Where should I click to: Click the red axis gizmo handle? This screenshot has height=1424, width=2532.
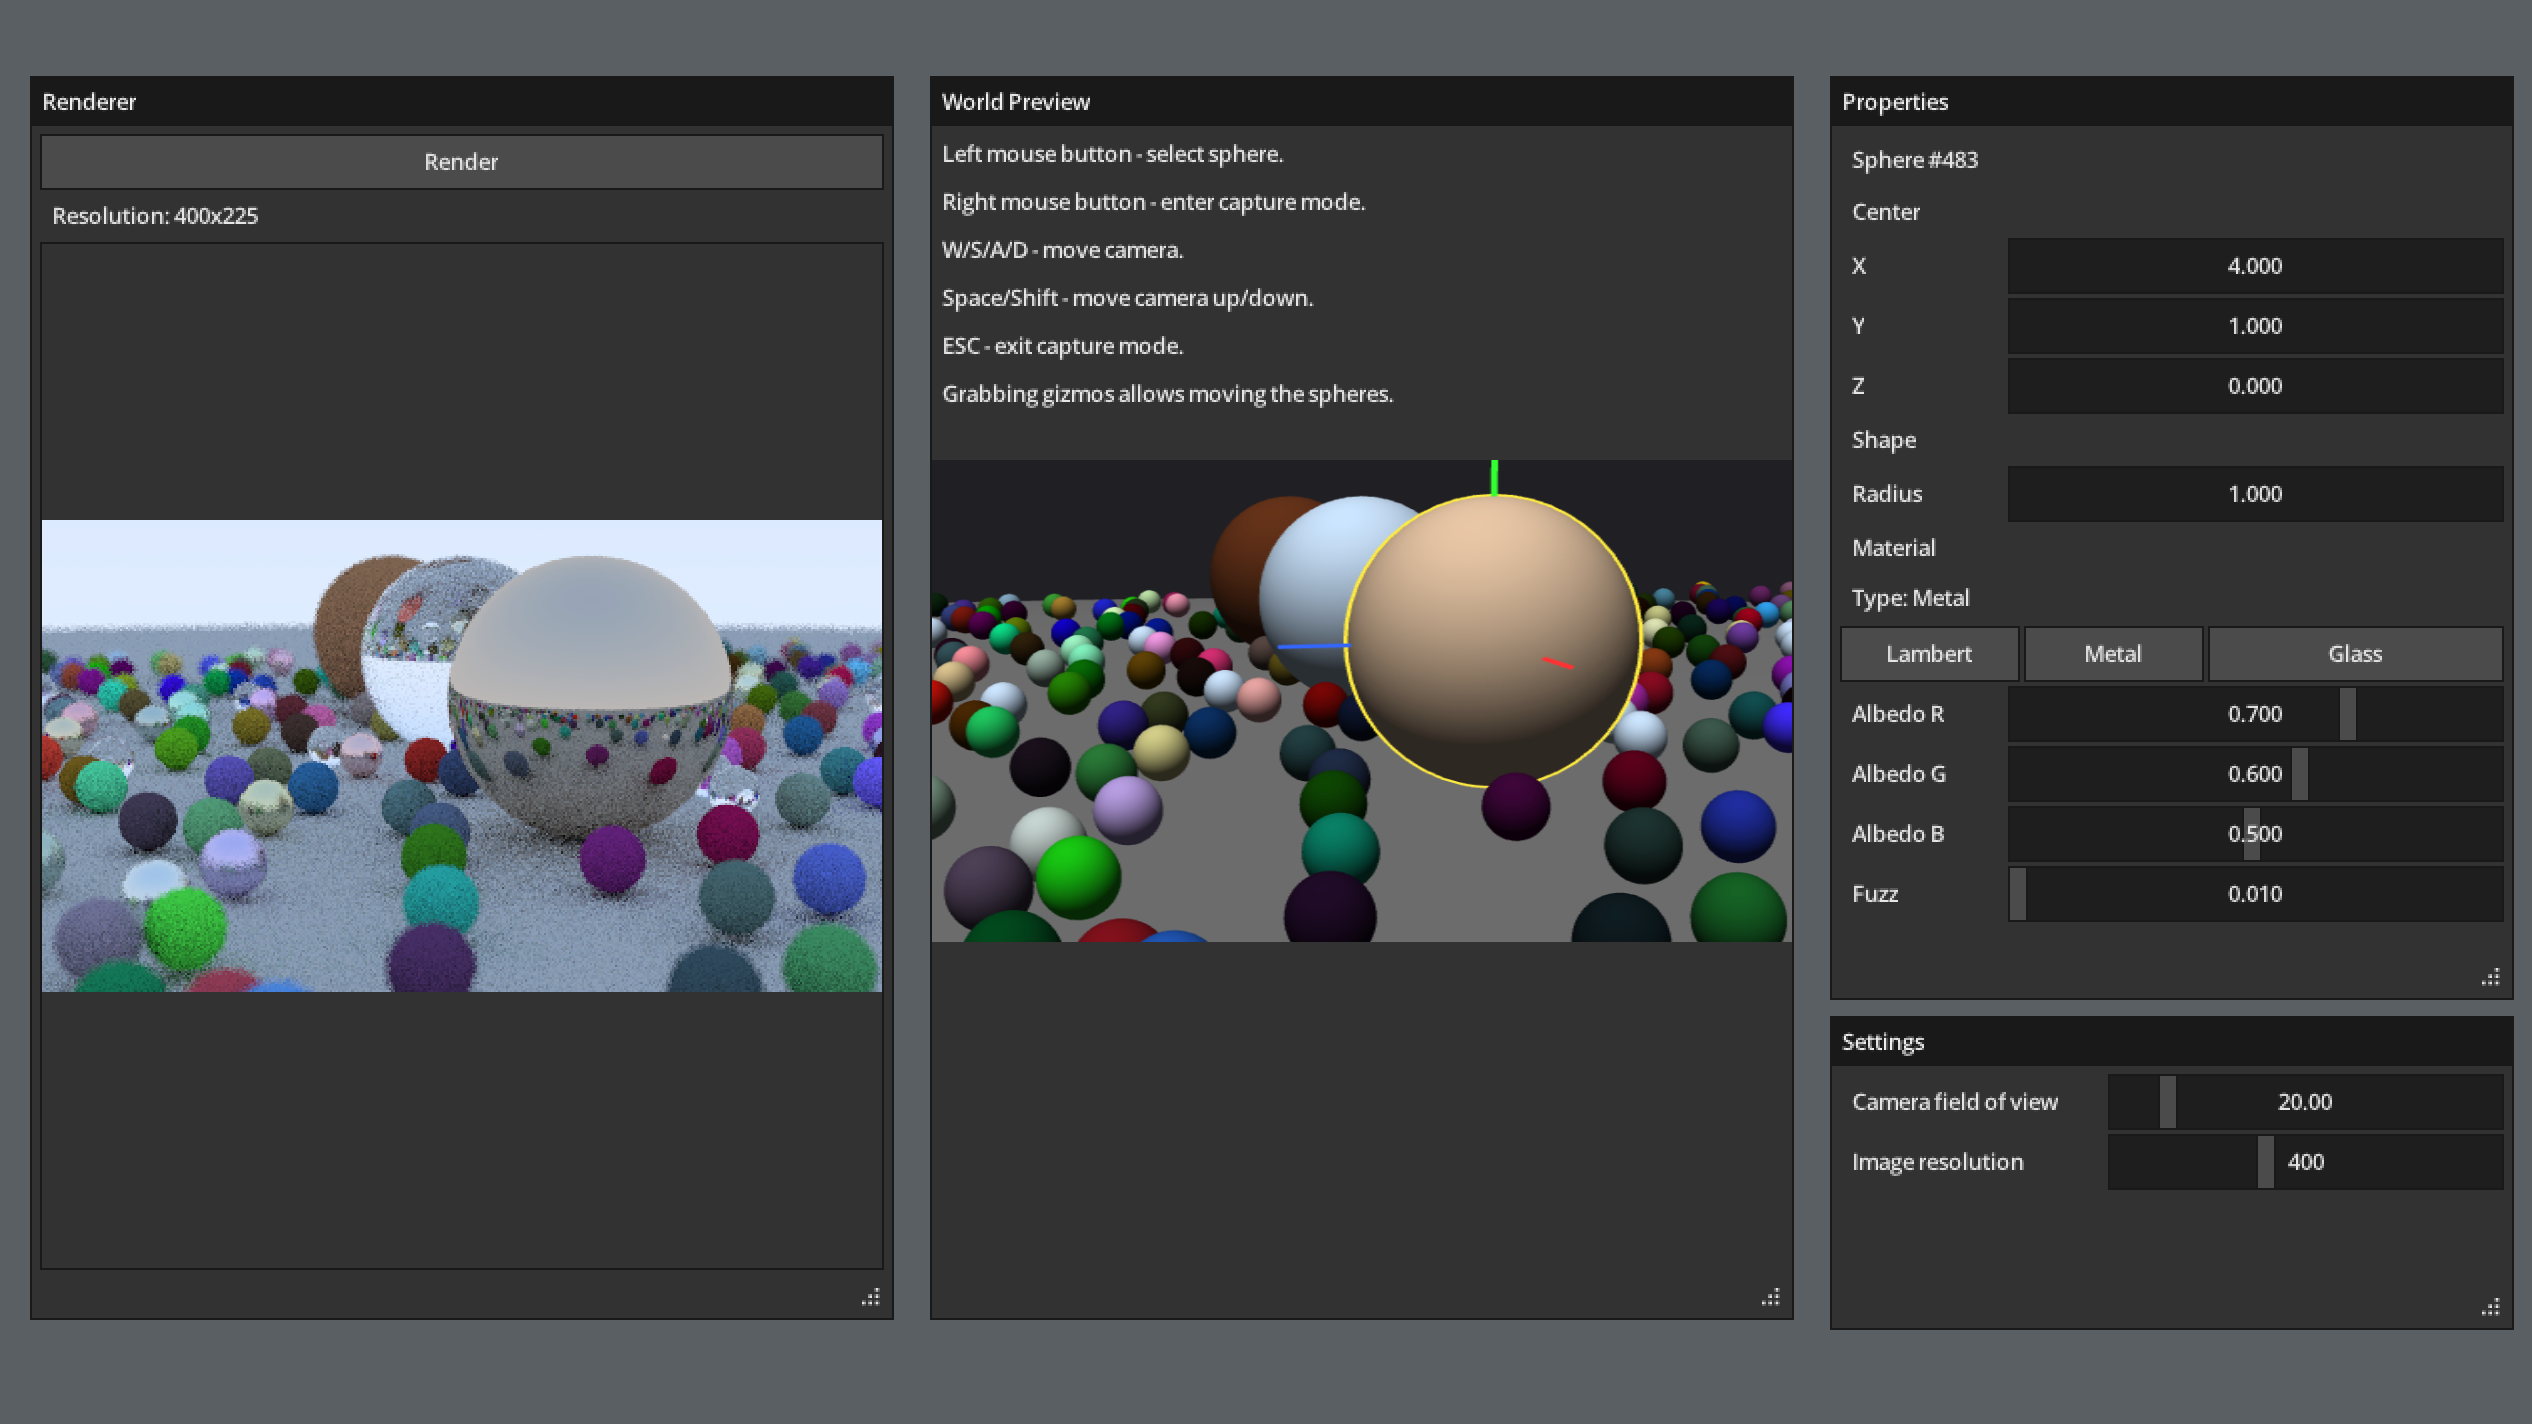(x=1558, y=662)
